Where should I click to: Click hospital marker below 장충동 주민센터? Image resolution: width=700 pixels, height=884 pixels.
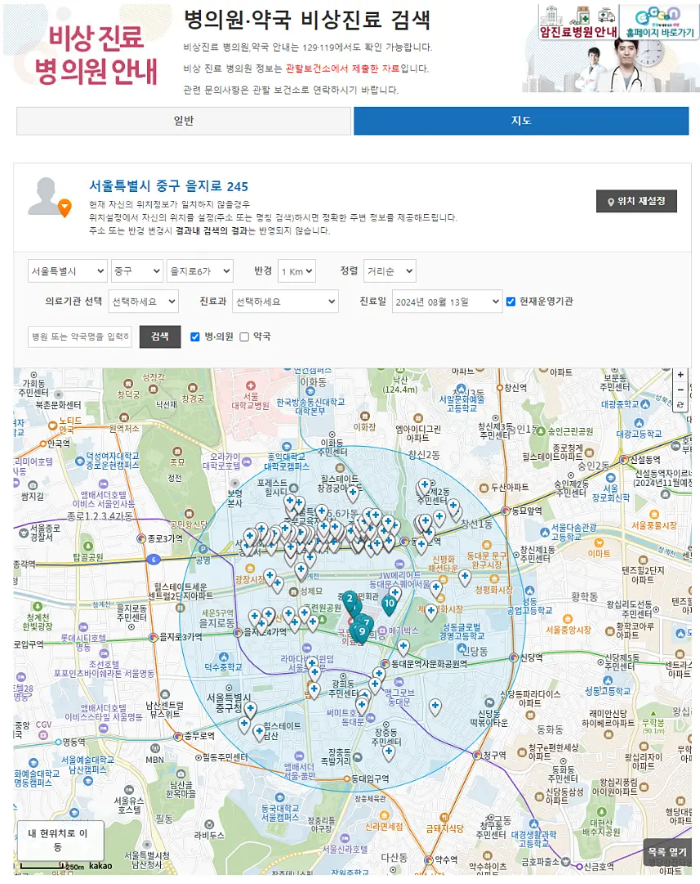click(388, 753)
